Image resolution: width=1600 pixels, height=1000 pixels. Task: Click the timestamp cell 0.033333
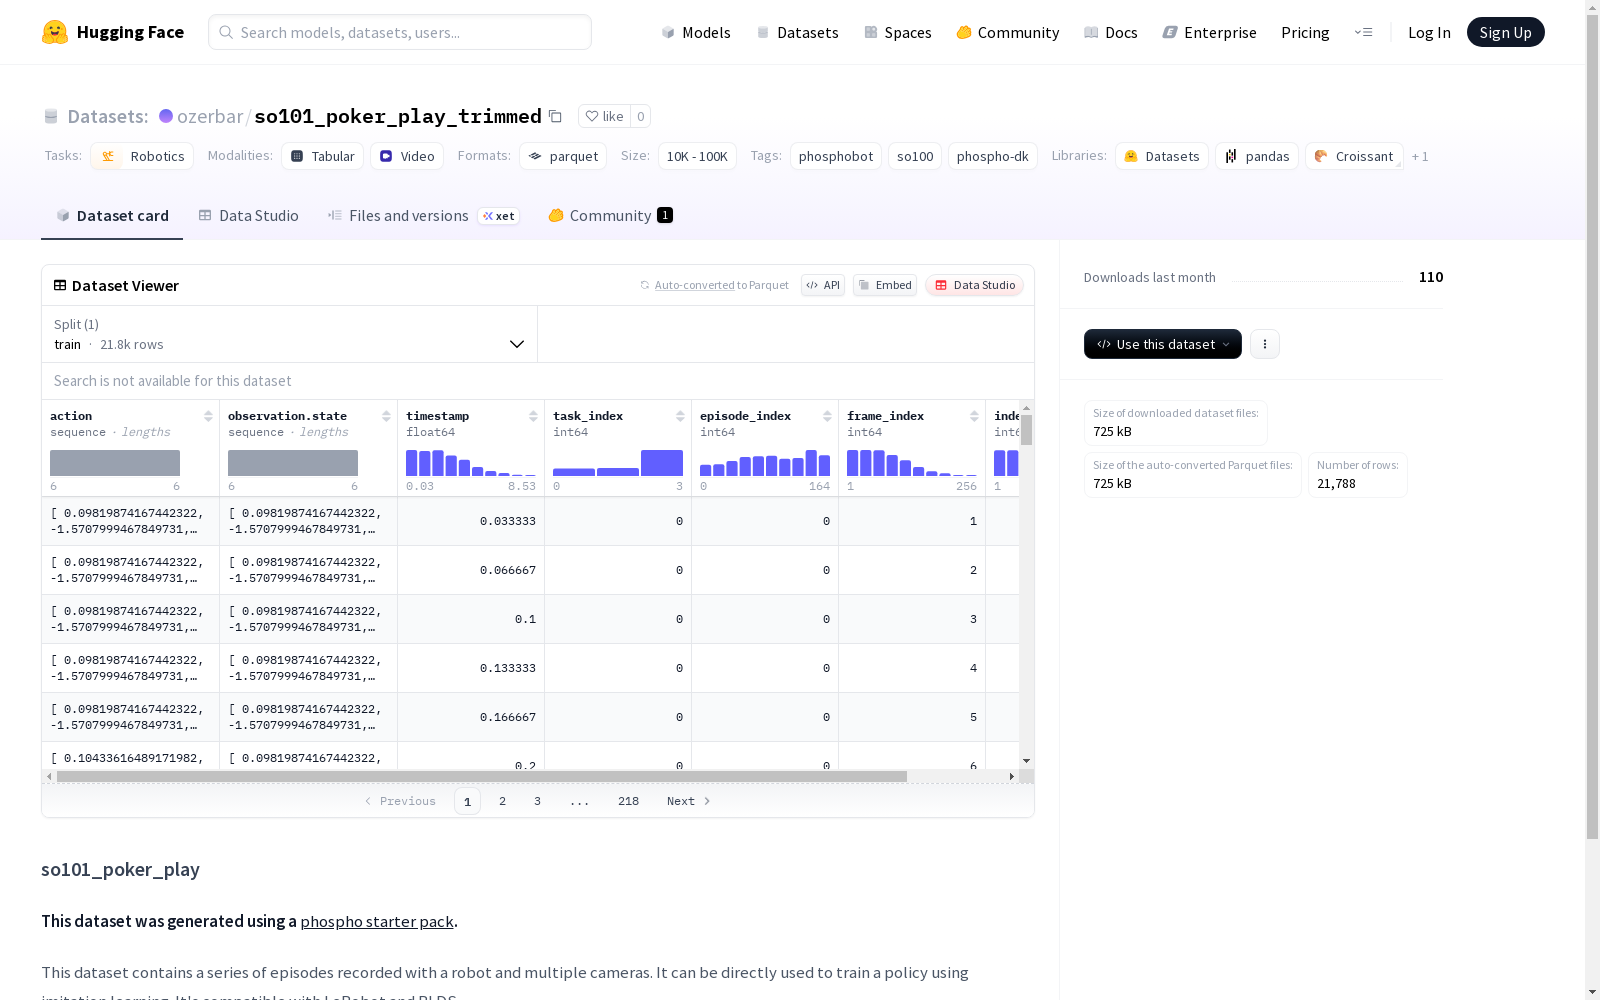pos(471,521)
